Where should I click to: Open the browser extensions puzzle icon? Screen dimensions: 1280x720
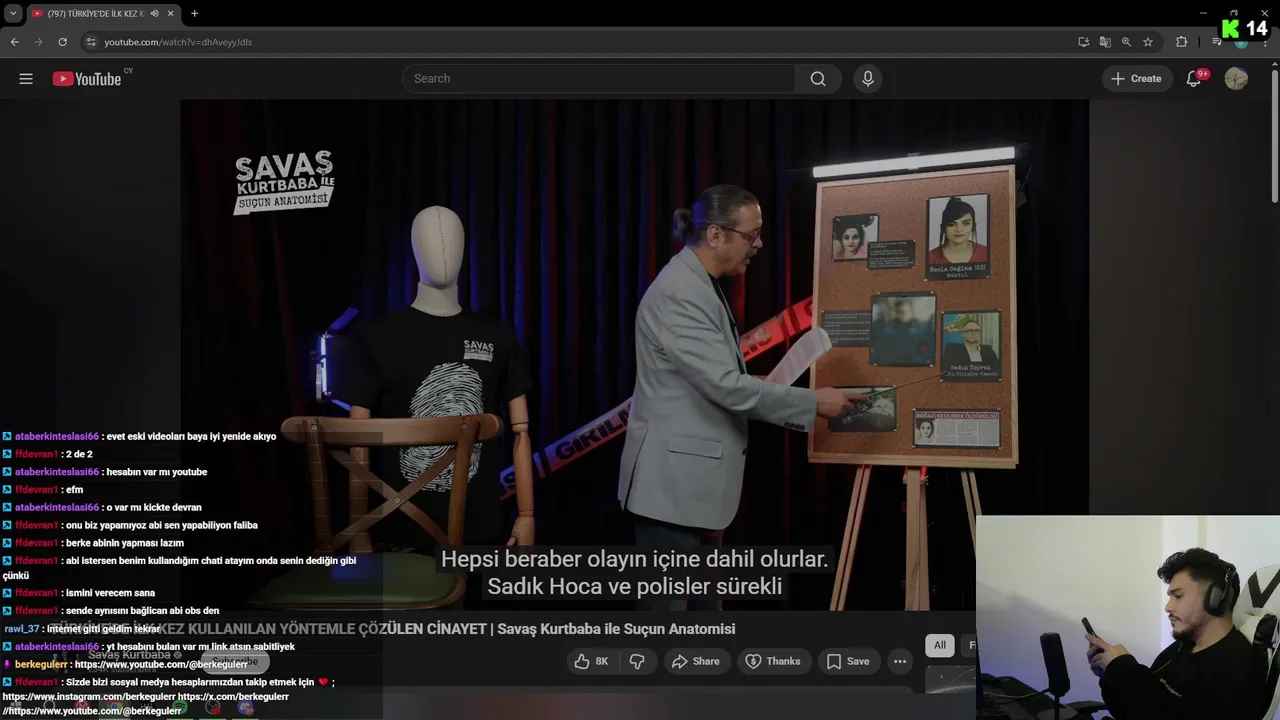1181,42
